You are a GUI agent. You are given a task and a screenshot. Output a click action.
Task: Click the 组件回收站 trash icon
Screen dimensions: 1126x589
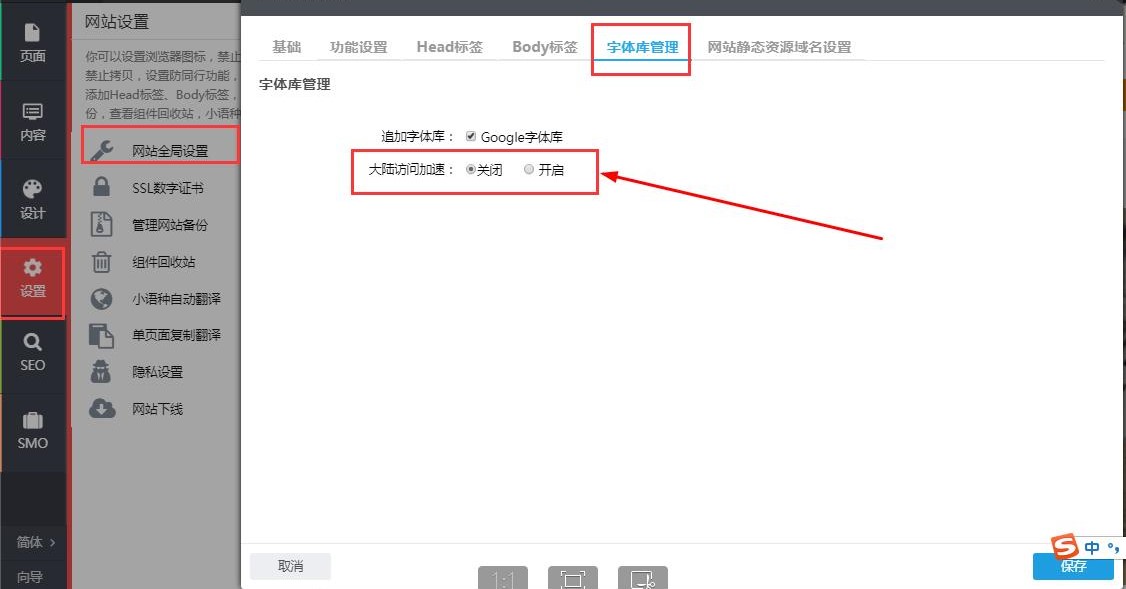102,262
